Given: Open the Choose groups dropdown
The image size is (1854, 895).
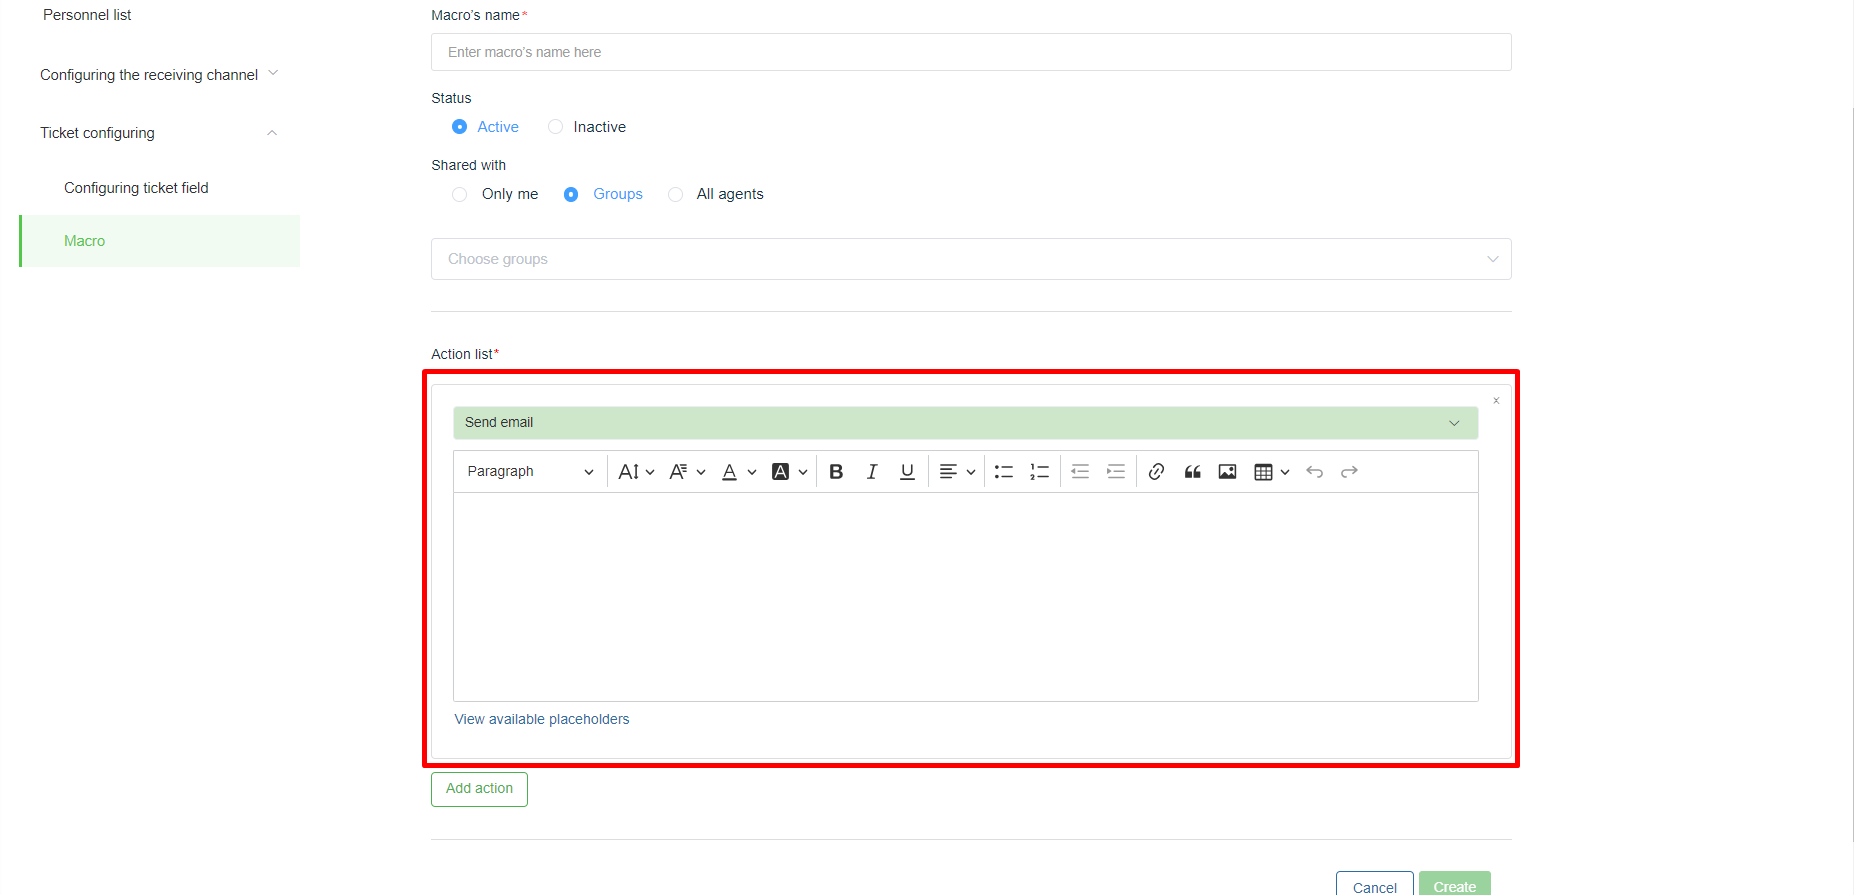Looking at the screenshot, I should tap(970, 259).
